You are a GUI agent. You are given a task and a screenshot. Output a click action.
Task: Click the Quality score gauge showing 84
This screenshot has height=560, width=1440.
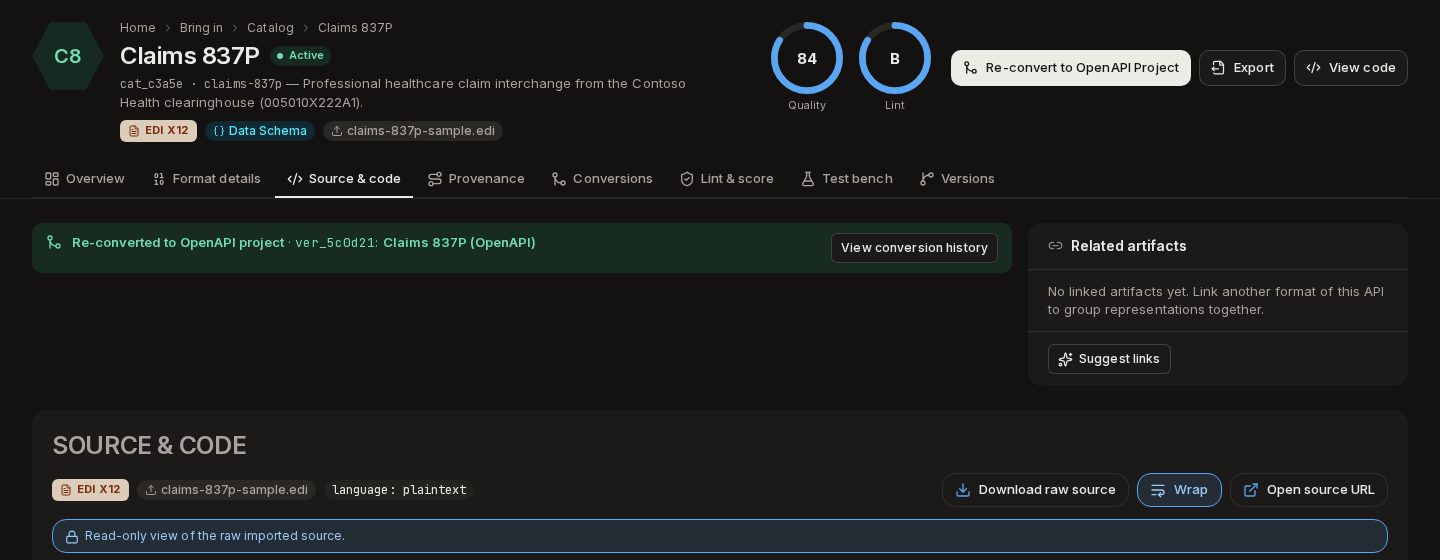pos(807,58)
